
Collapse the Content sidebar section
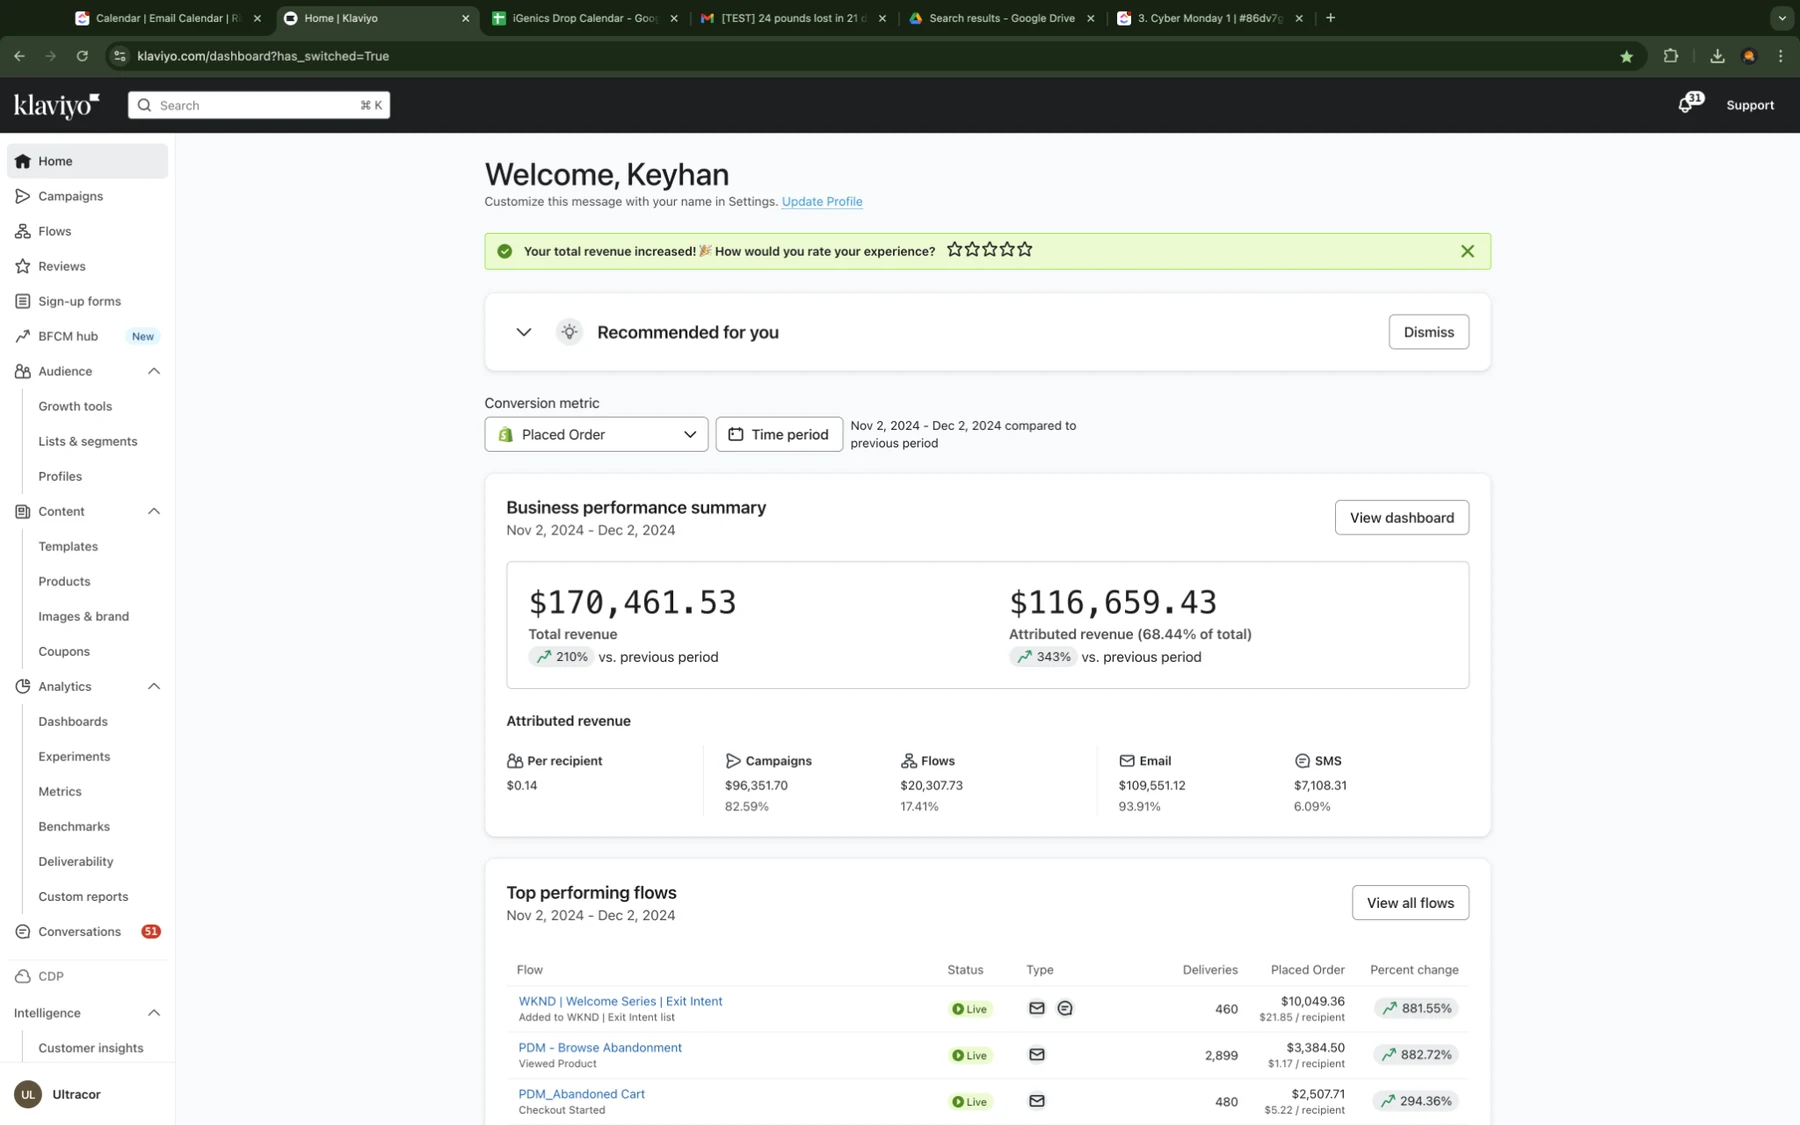point(154,511)
